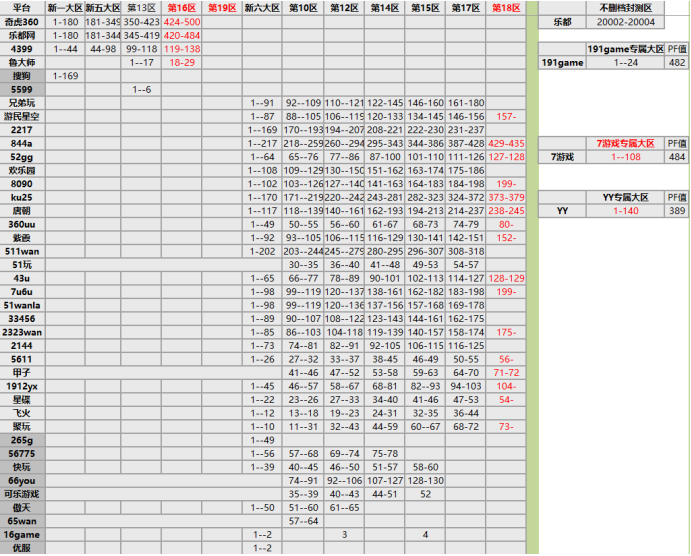Select the red "373-379" cell
The height and width of the screenshot is (556, 691).
coord(506,197)
